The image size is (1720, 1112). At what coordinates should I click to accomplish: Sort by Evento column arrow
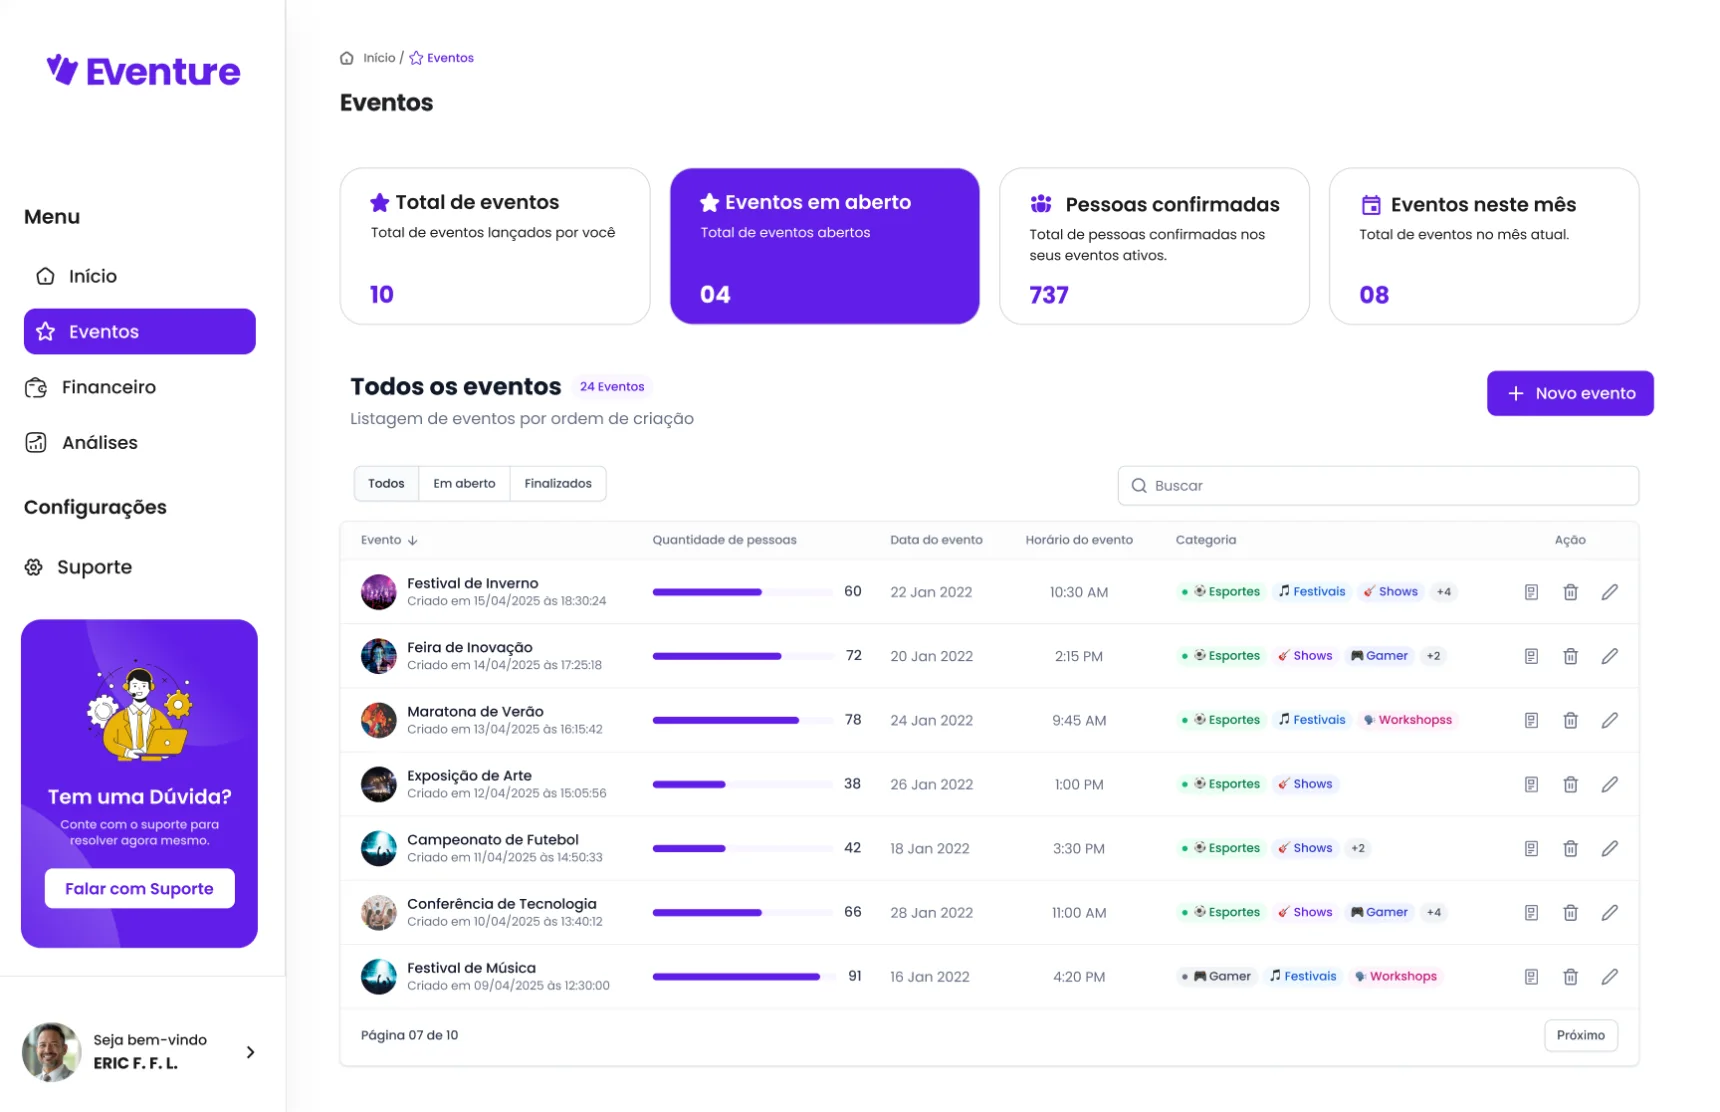click(x=413, y=540)
